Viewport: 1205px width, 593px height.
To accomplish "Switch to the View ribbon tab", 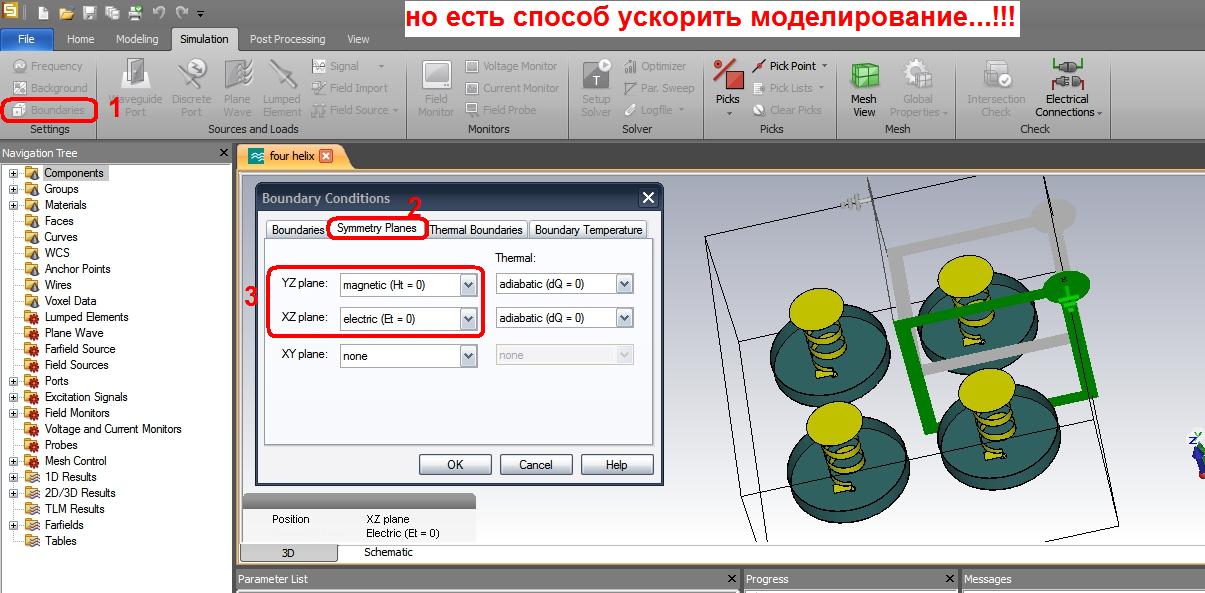I will [x=358, y=39].
